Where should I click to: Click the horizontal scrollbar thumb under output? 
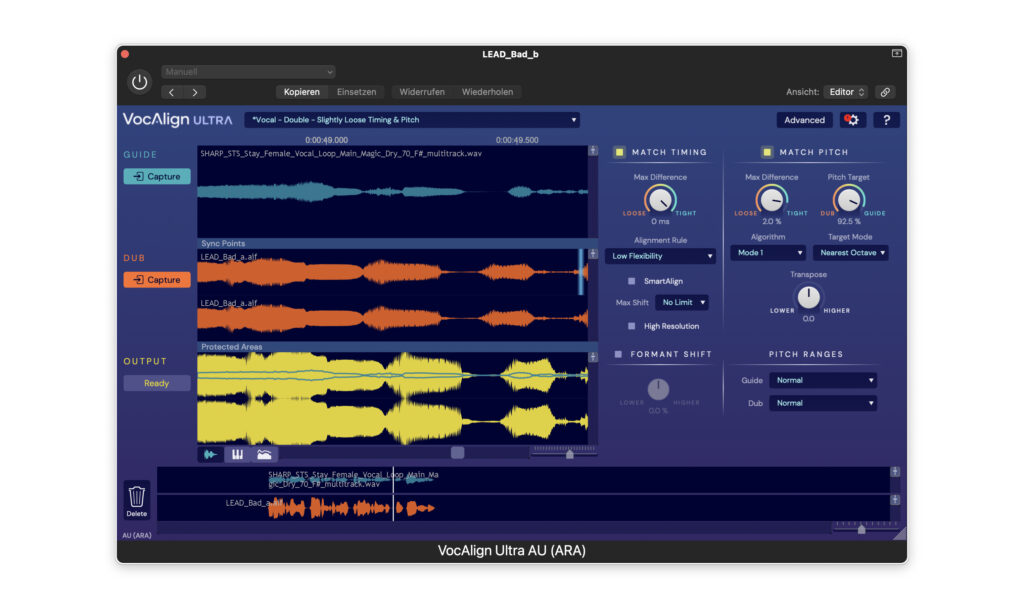click(x=457, y=452)
